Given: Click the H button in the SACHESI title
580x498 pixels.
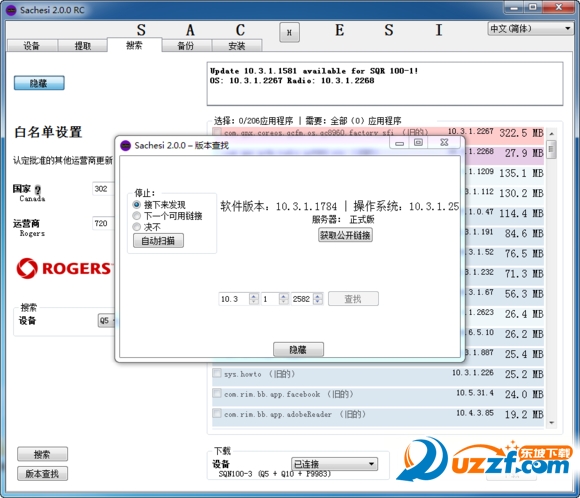Looking at the screenshot, I should click(x=289, y=33).
